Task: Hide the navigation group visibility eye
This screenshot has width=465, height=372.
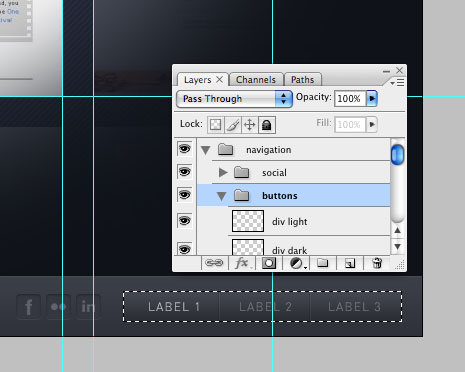Action: tap(184, 149)
